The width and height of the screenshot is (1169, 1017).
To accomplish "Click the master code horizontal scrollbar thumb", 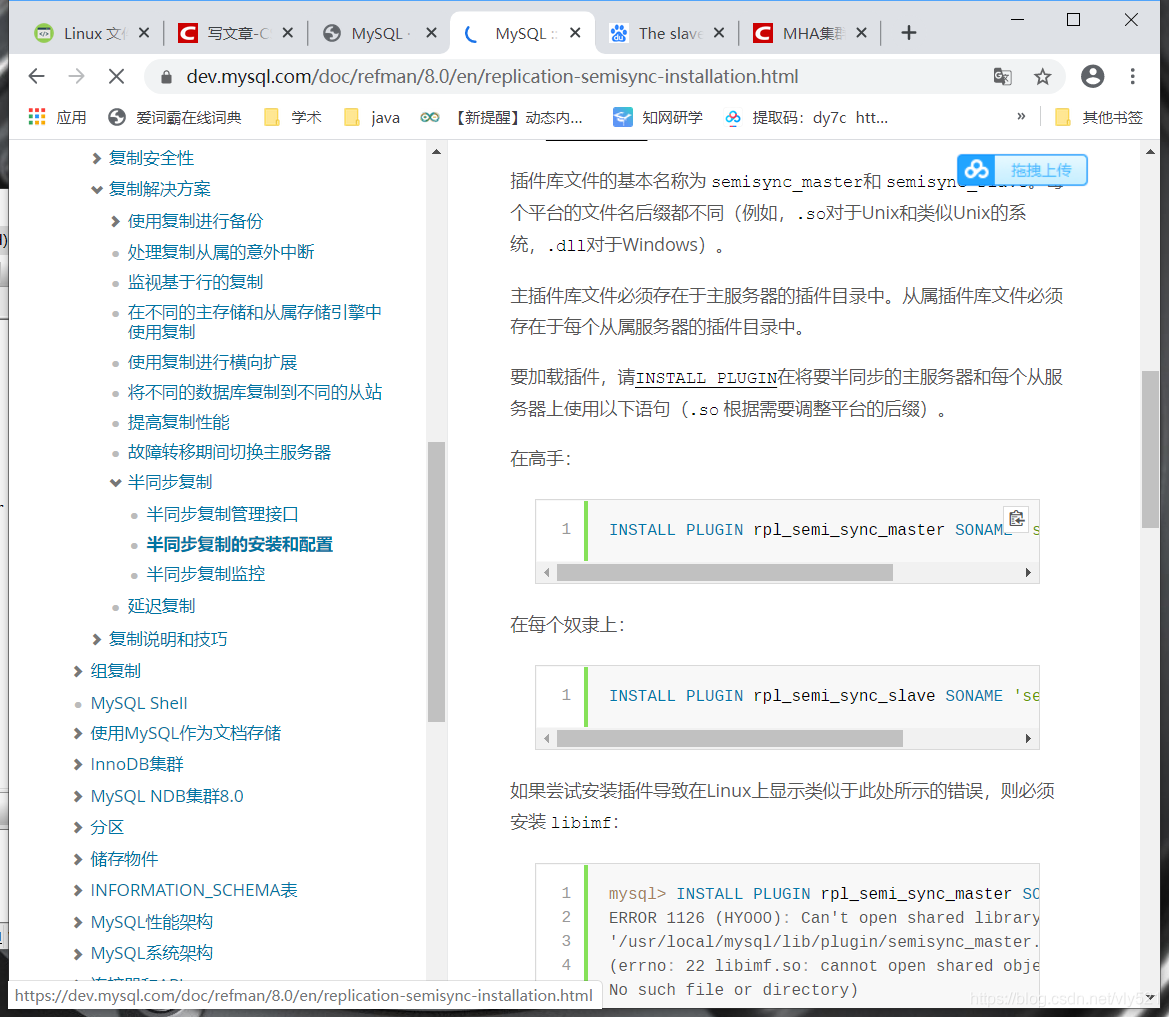I will (725, 573).
